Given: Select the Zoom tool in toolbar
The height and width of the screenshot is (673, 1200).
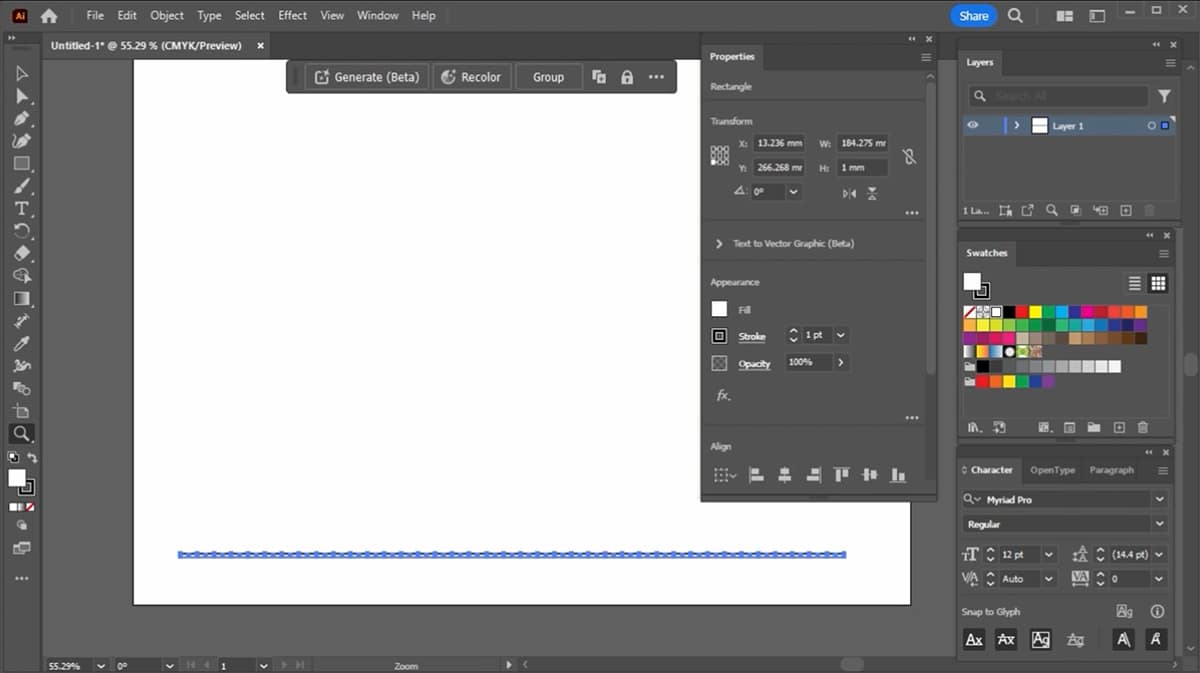Looking at the screenshot, I should pos(21,434).
